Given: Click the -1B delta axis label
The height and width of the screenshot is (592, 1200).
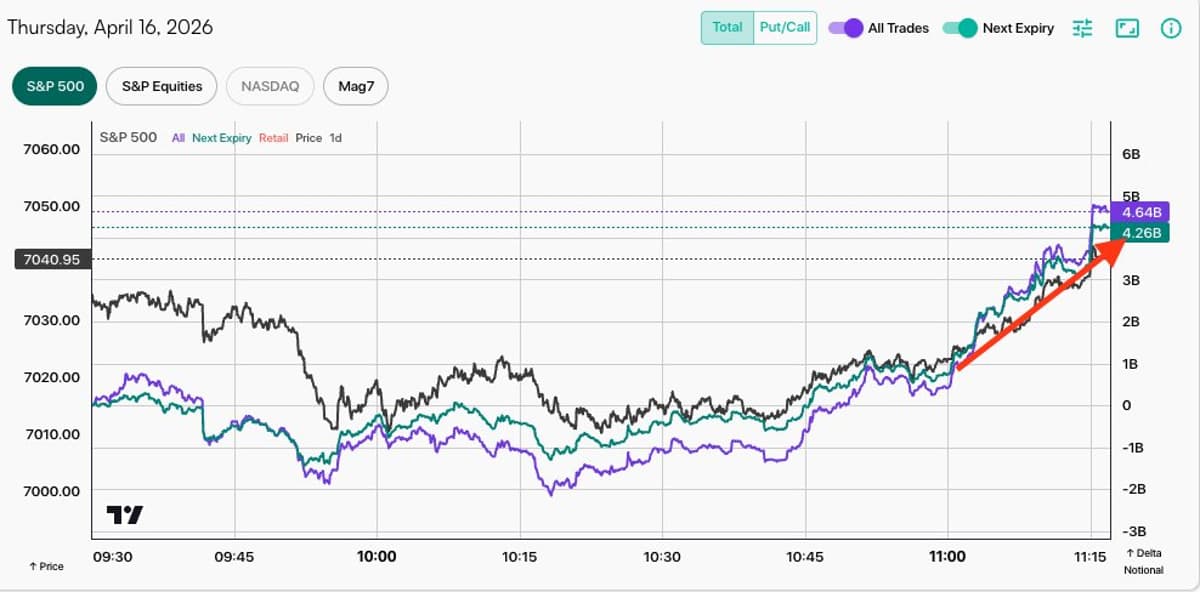Looking at the screenshot, I should (x=1133, y=448).
